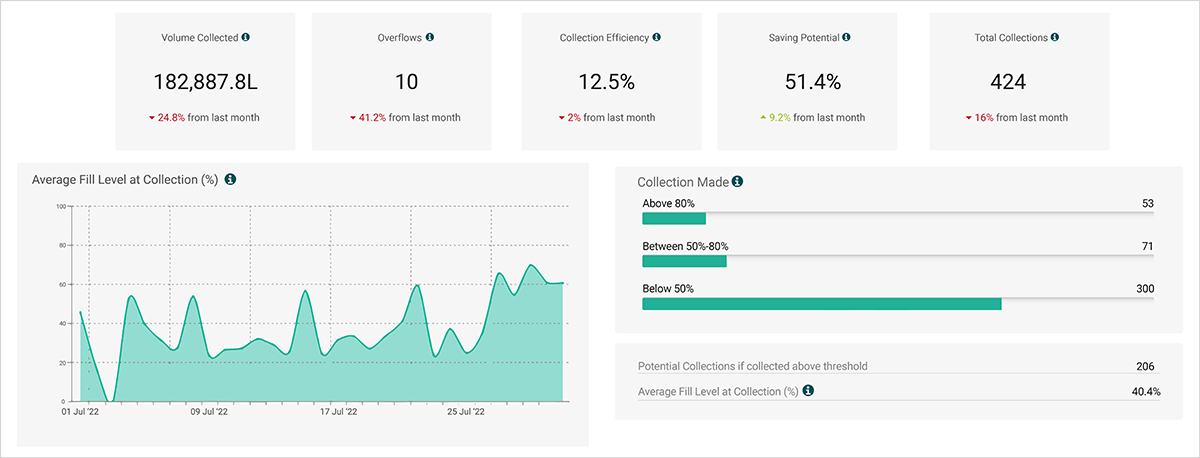
Task: Click info icon next to chart title
Action: (x=230, y=179)
